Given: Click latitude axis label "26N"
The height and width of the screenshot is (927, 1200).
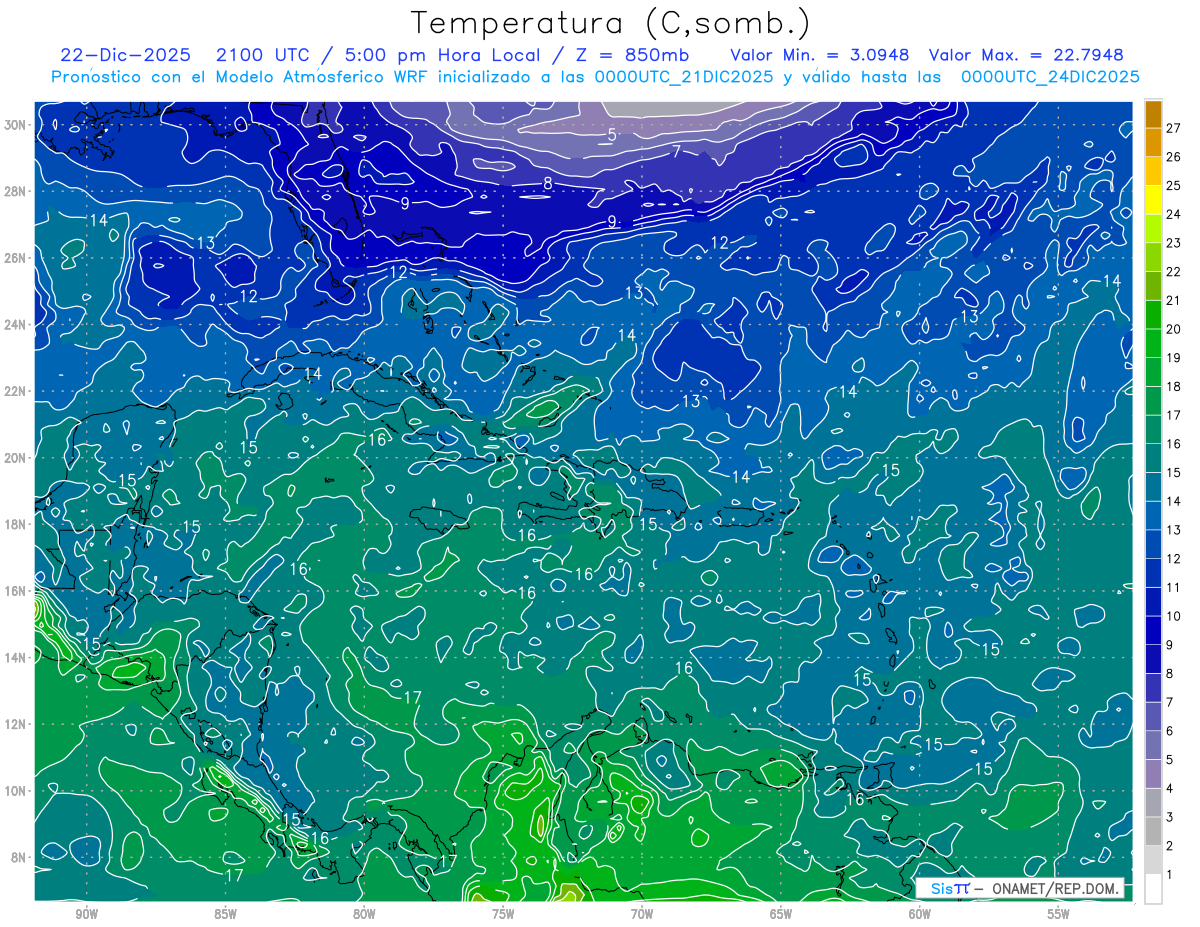Looking at the screenshot, I should (16, 258).
